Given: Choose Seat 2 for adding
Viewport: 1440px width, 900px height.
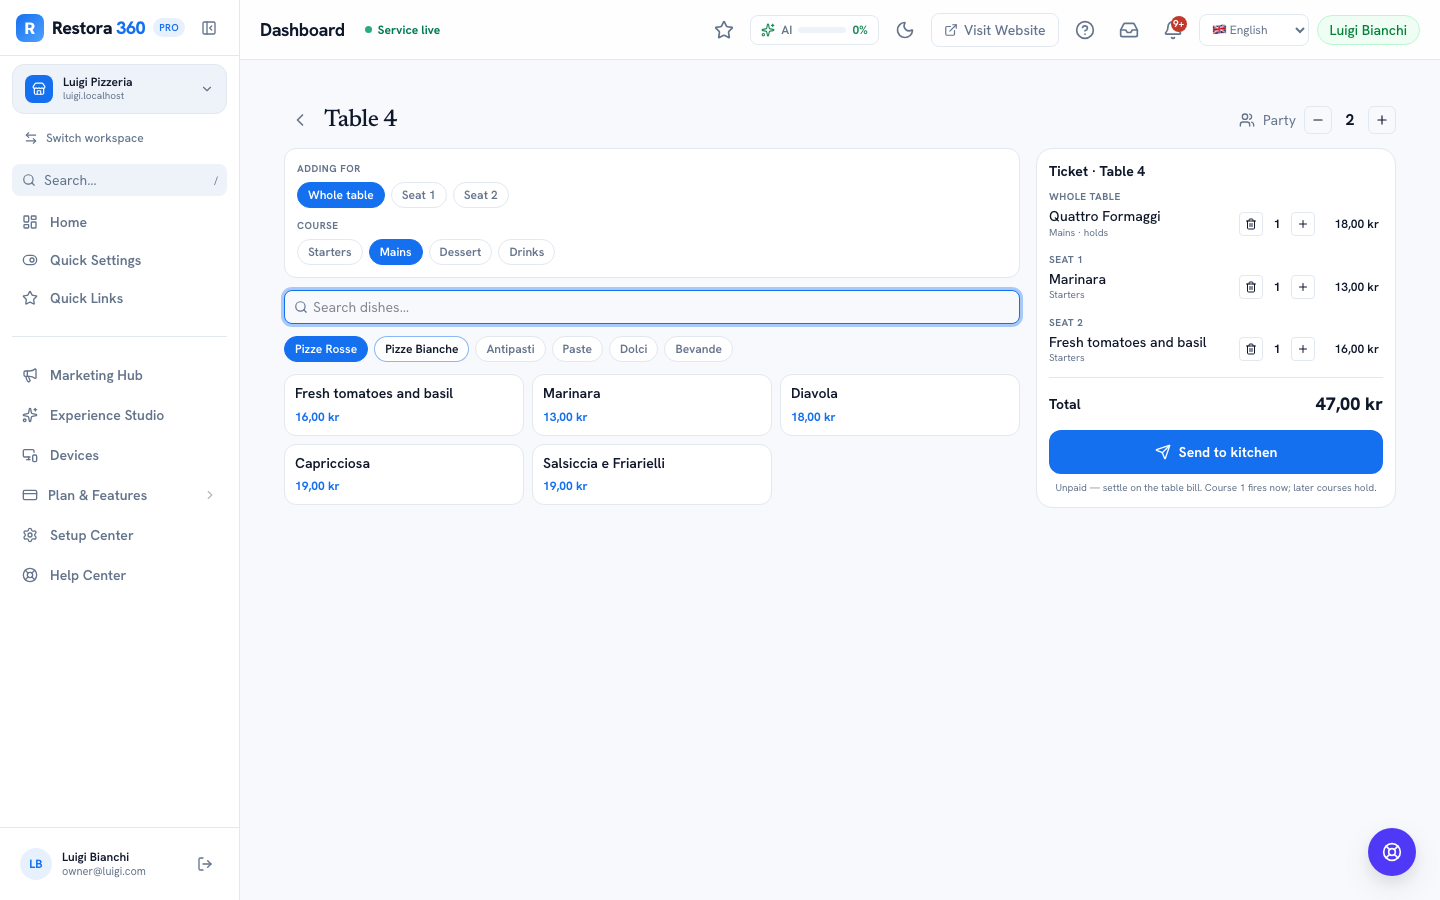Looking at the screenshot, I should click(x=481, y=195).
